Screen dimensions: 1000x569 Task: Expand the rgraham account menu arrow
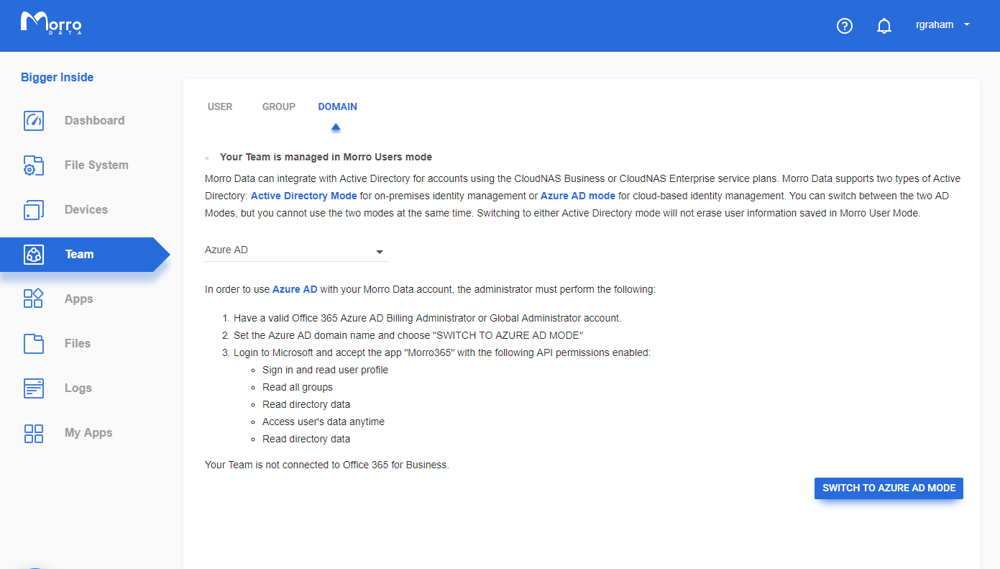pos(967,25)
